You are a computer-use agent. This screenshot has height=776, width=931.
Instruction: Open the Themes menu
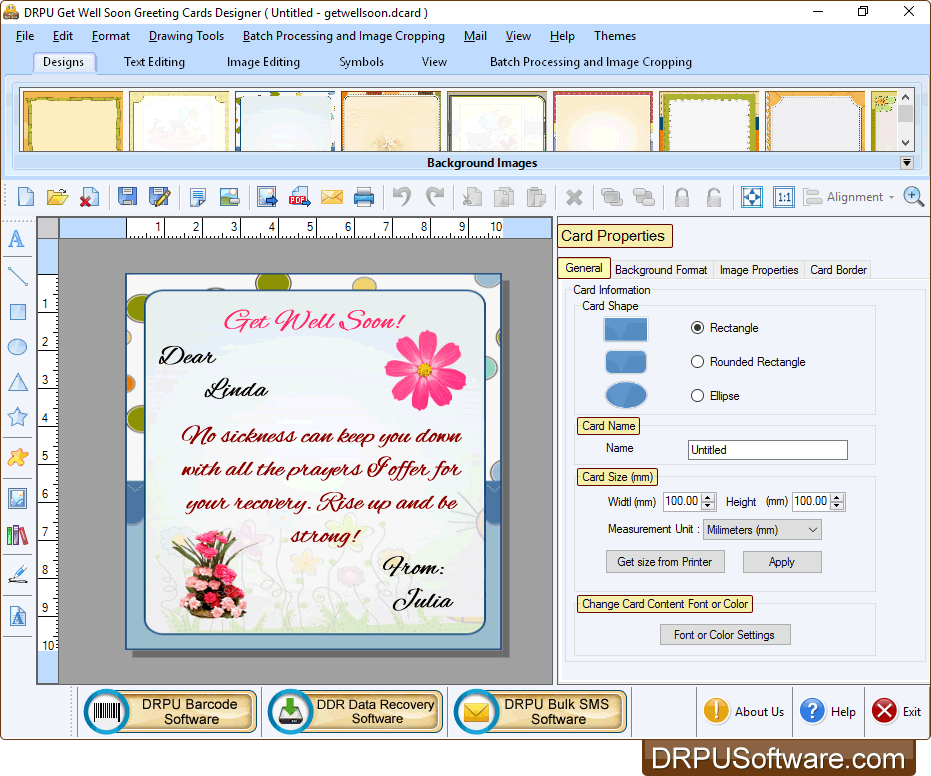point(615,36)
